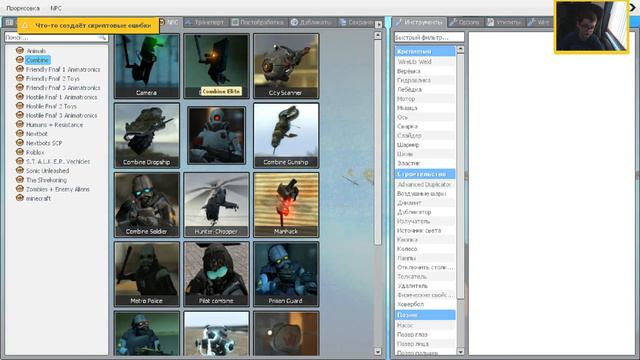Open the Animals category icon

pos(20,50)
